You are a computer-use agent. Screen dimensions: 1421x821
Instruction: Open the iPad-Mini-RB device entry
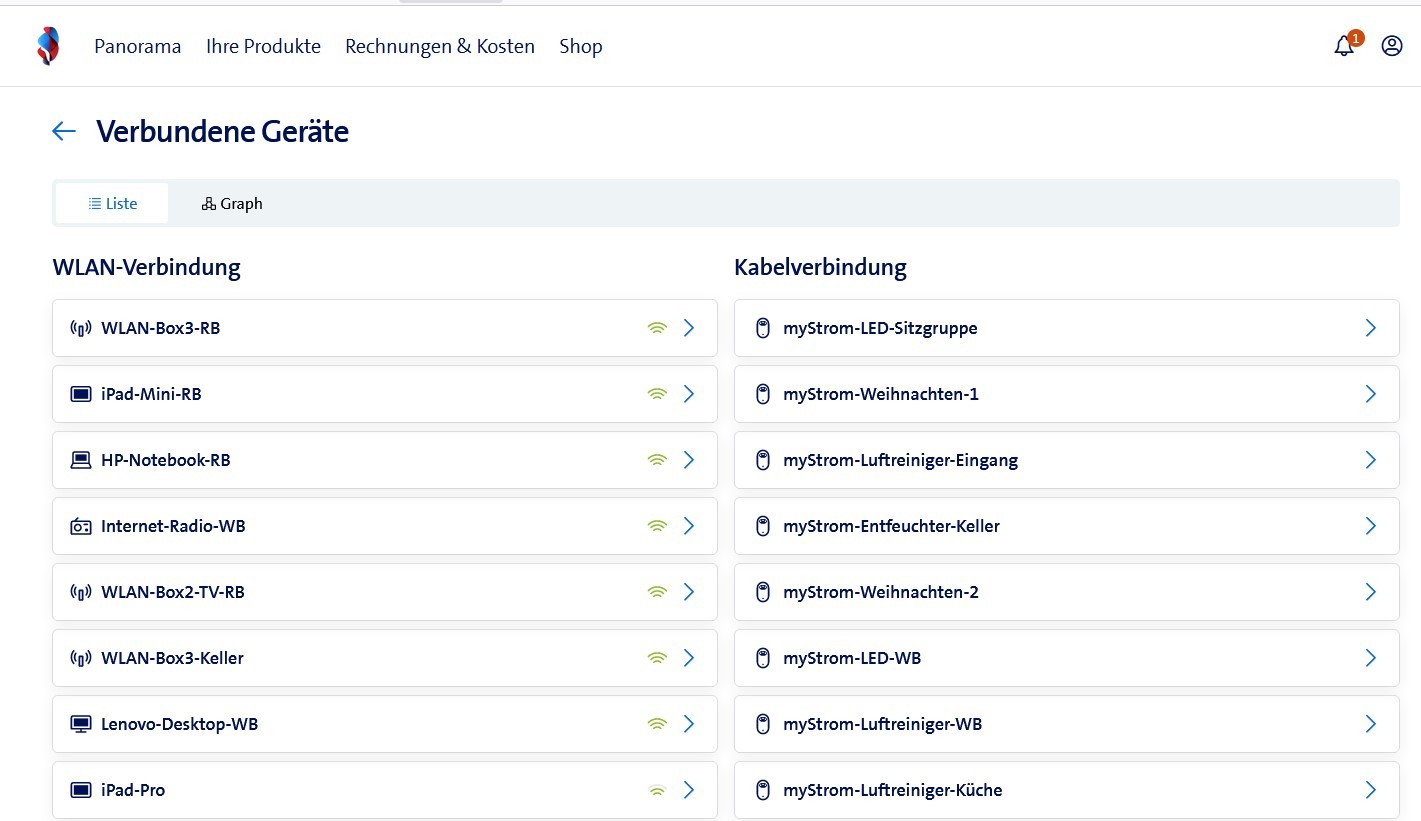(151, 394)
